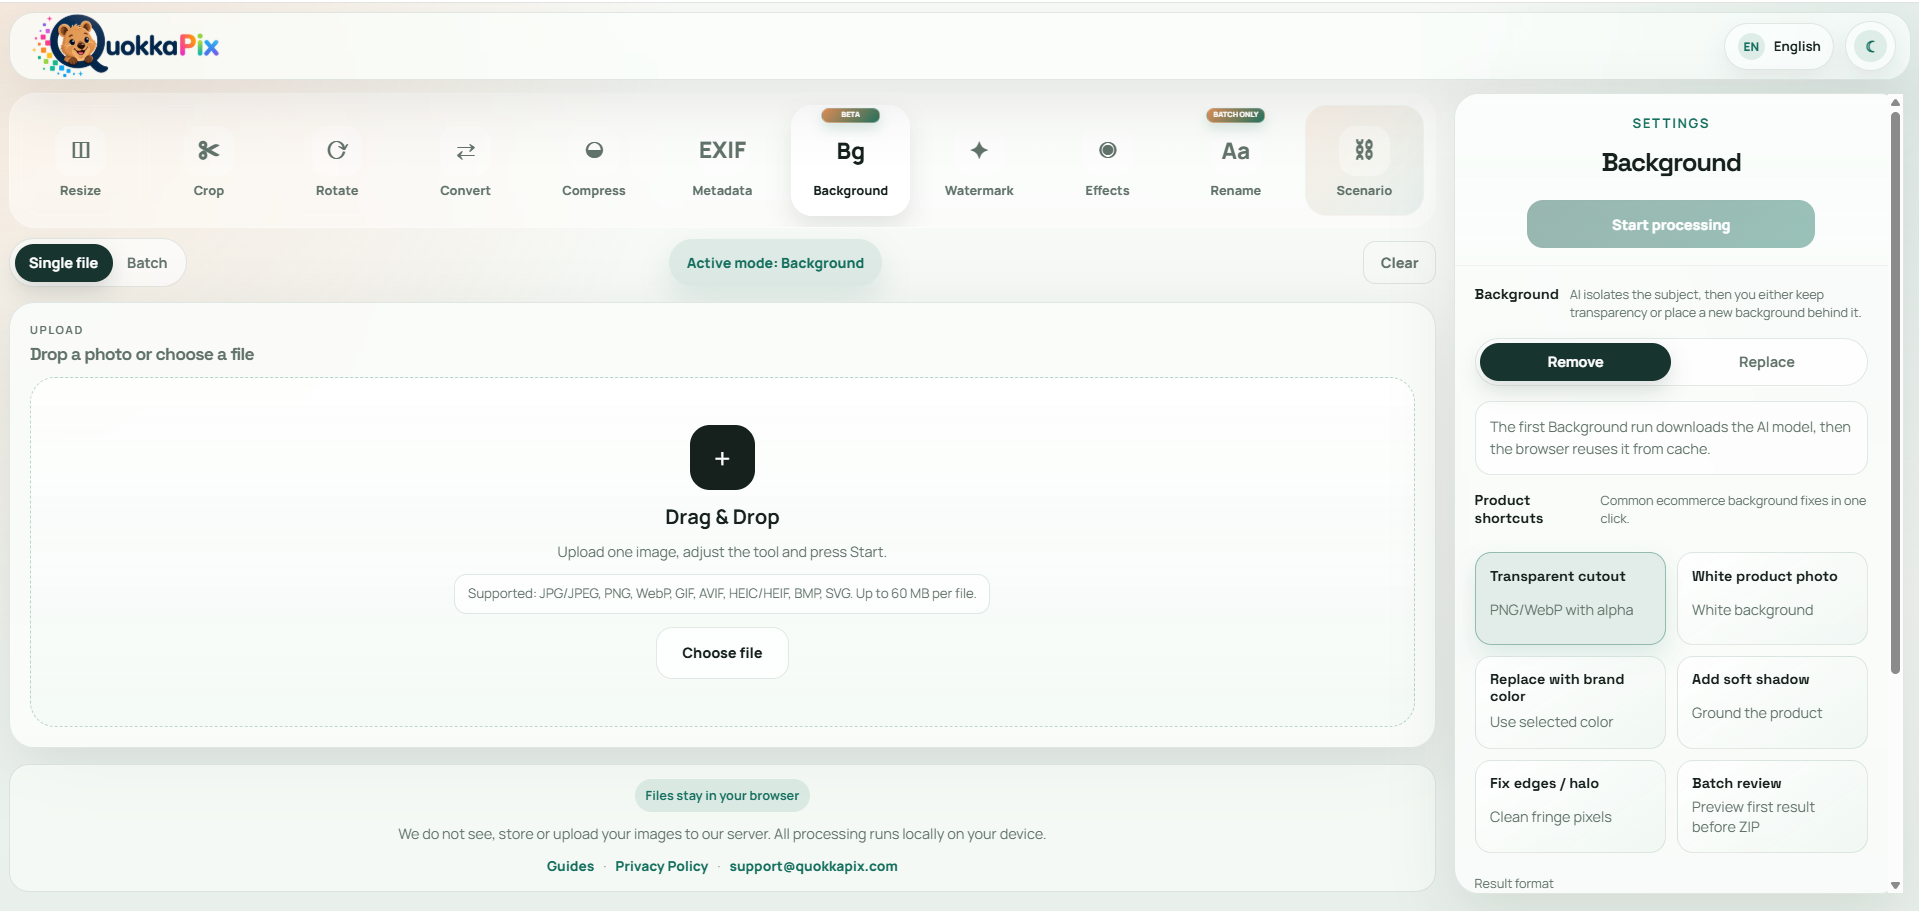Switch to Batch mode
Screen dimensions: 1919x911
point(147,263)
